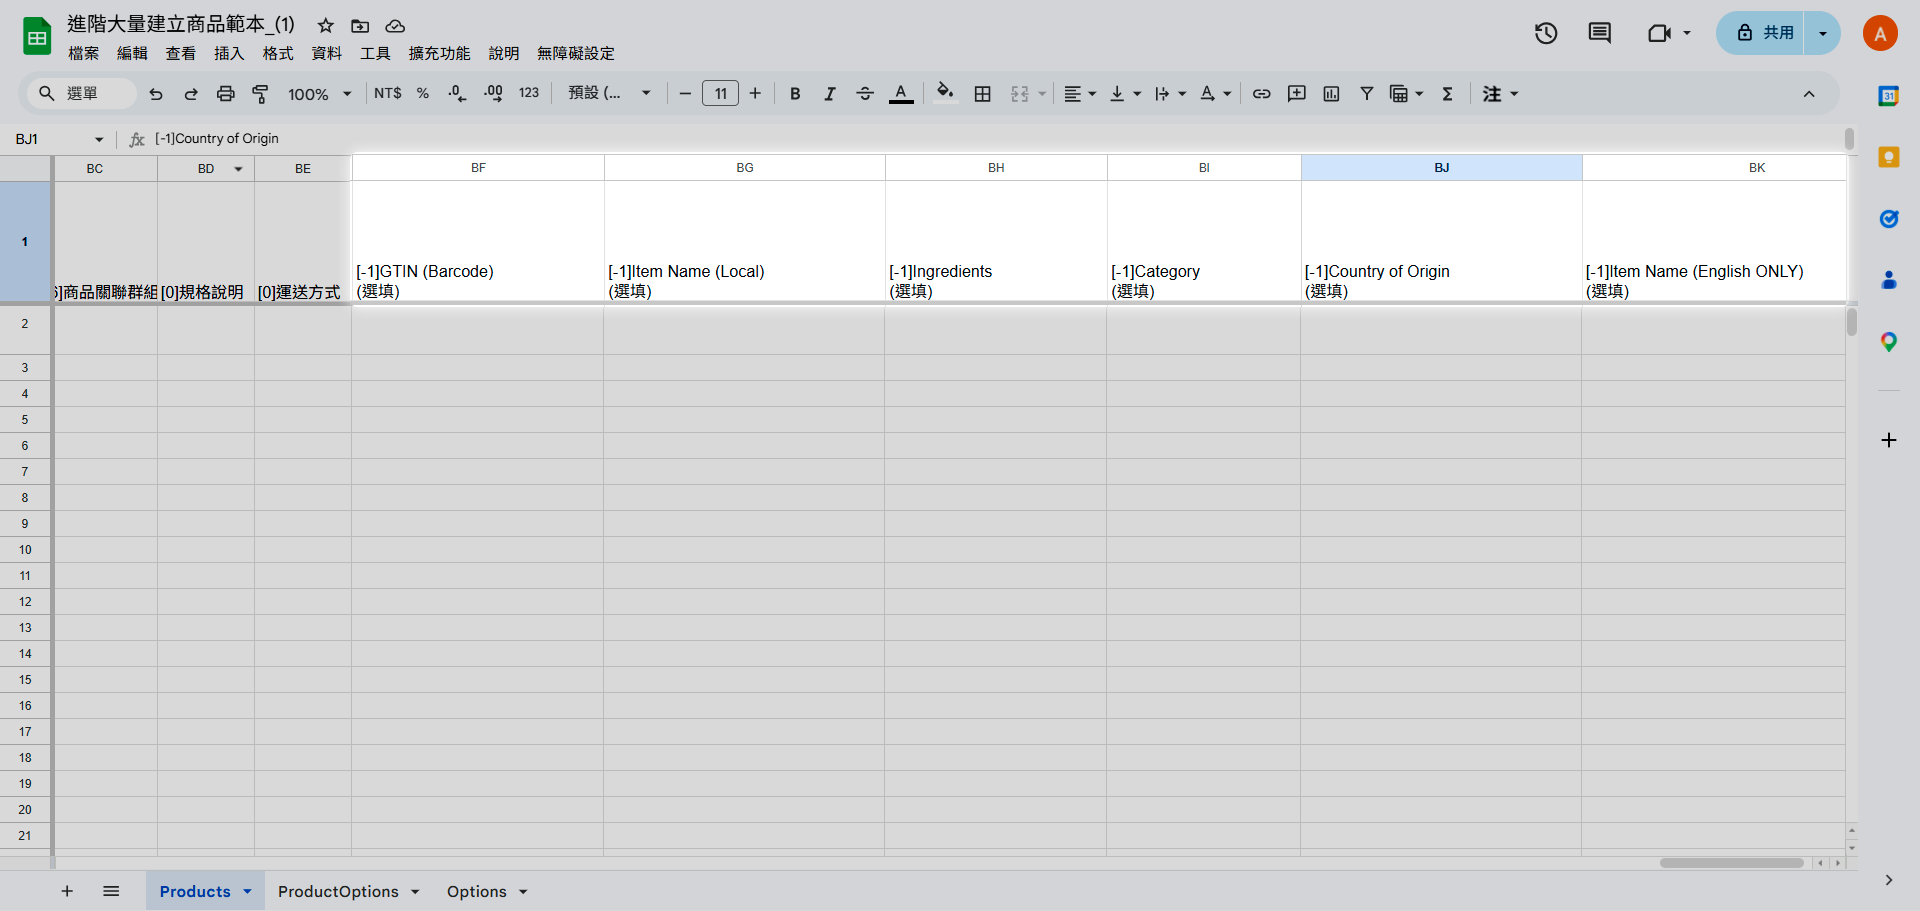Check the cloud save status
Viewport: 1920px width, 911px height.
pos(395,26)
